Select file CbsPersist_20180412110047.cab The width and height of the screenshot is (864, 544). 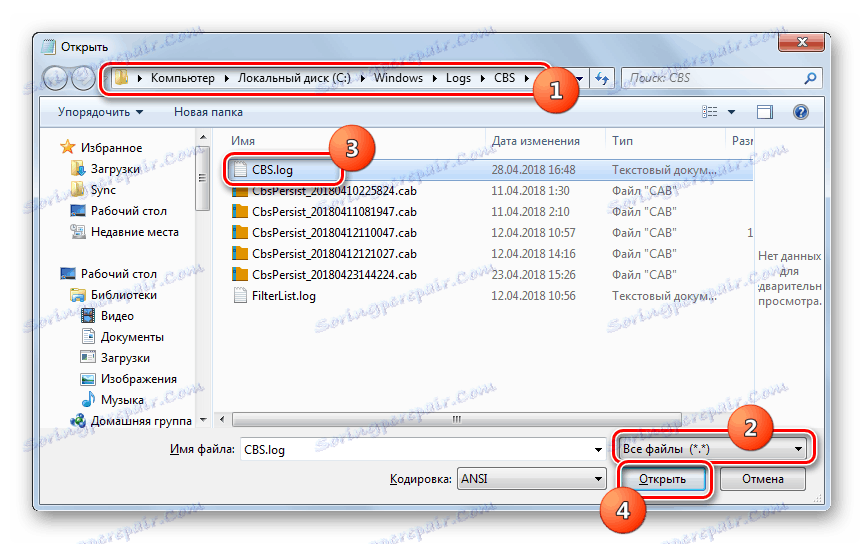point(334,233)
